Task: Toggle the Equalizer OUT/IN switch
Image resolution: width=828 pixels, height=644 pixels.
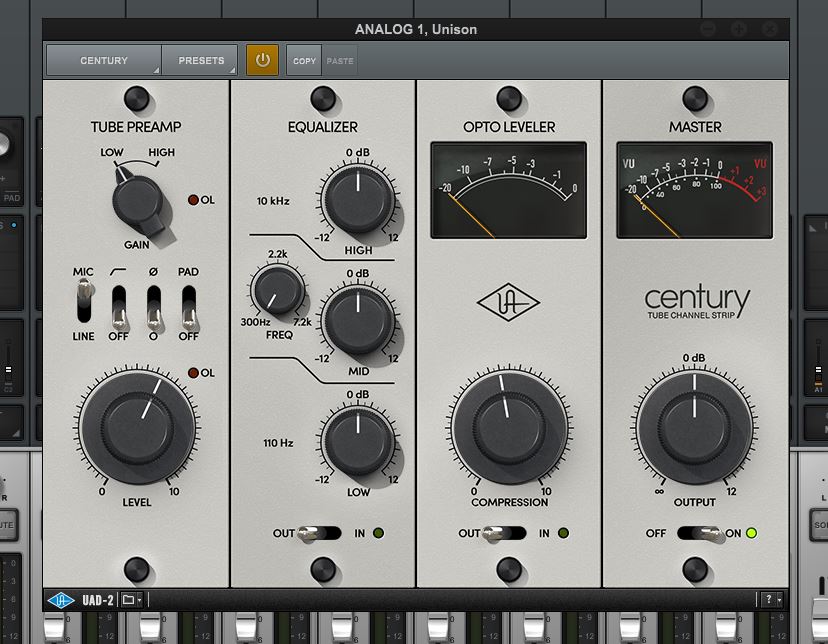Action: coord(318,534)
